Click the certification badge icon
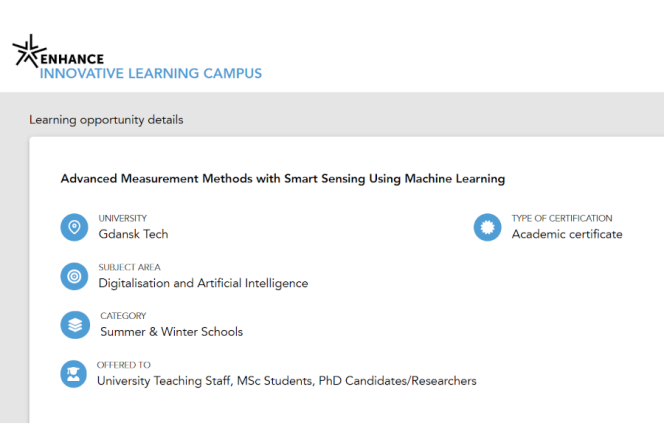The height and width of the screenshot is (442, 664). coord(487,227)
